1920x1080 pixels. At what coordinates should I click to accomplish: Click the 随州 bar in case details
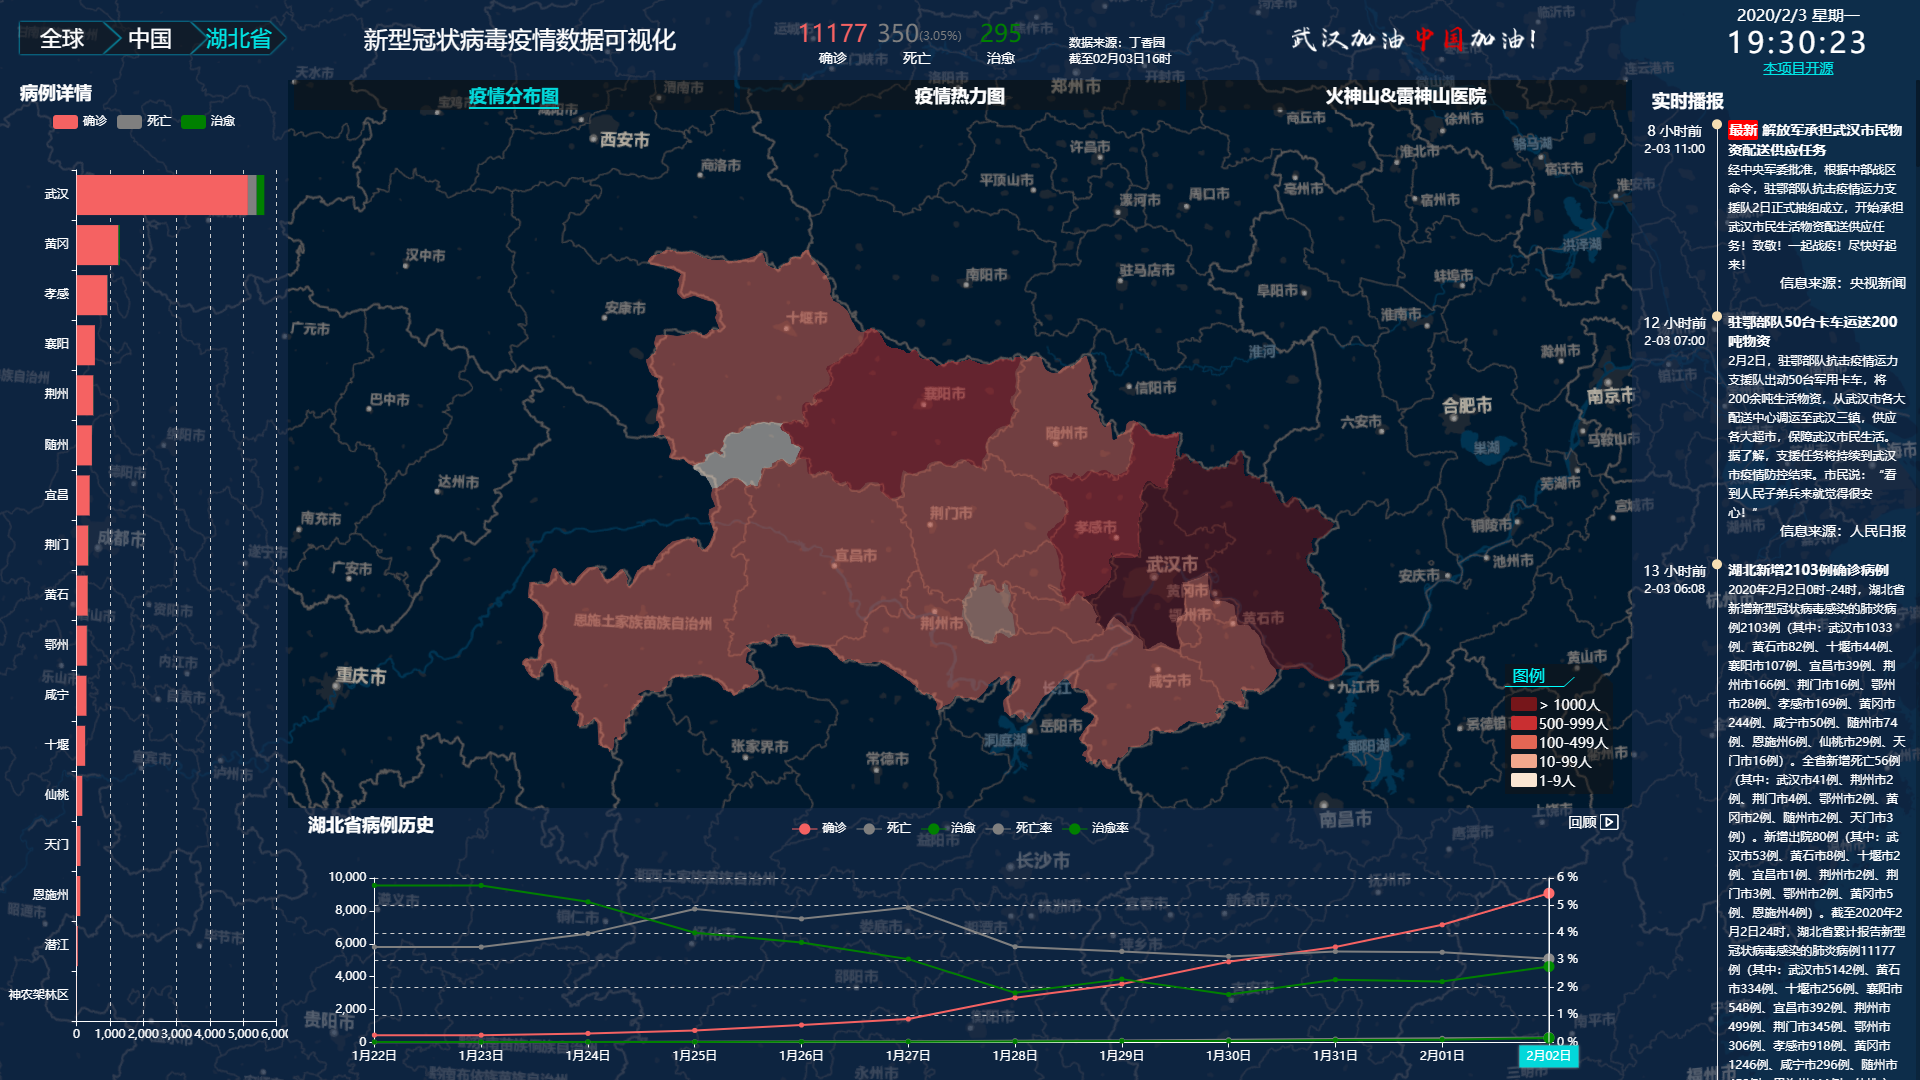pyautogui.click(x=84, y=445)
